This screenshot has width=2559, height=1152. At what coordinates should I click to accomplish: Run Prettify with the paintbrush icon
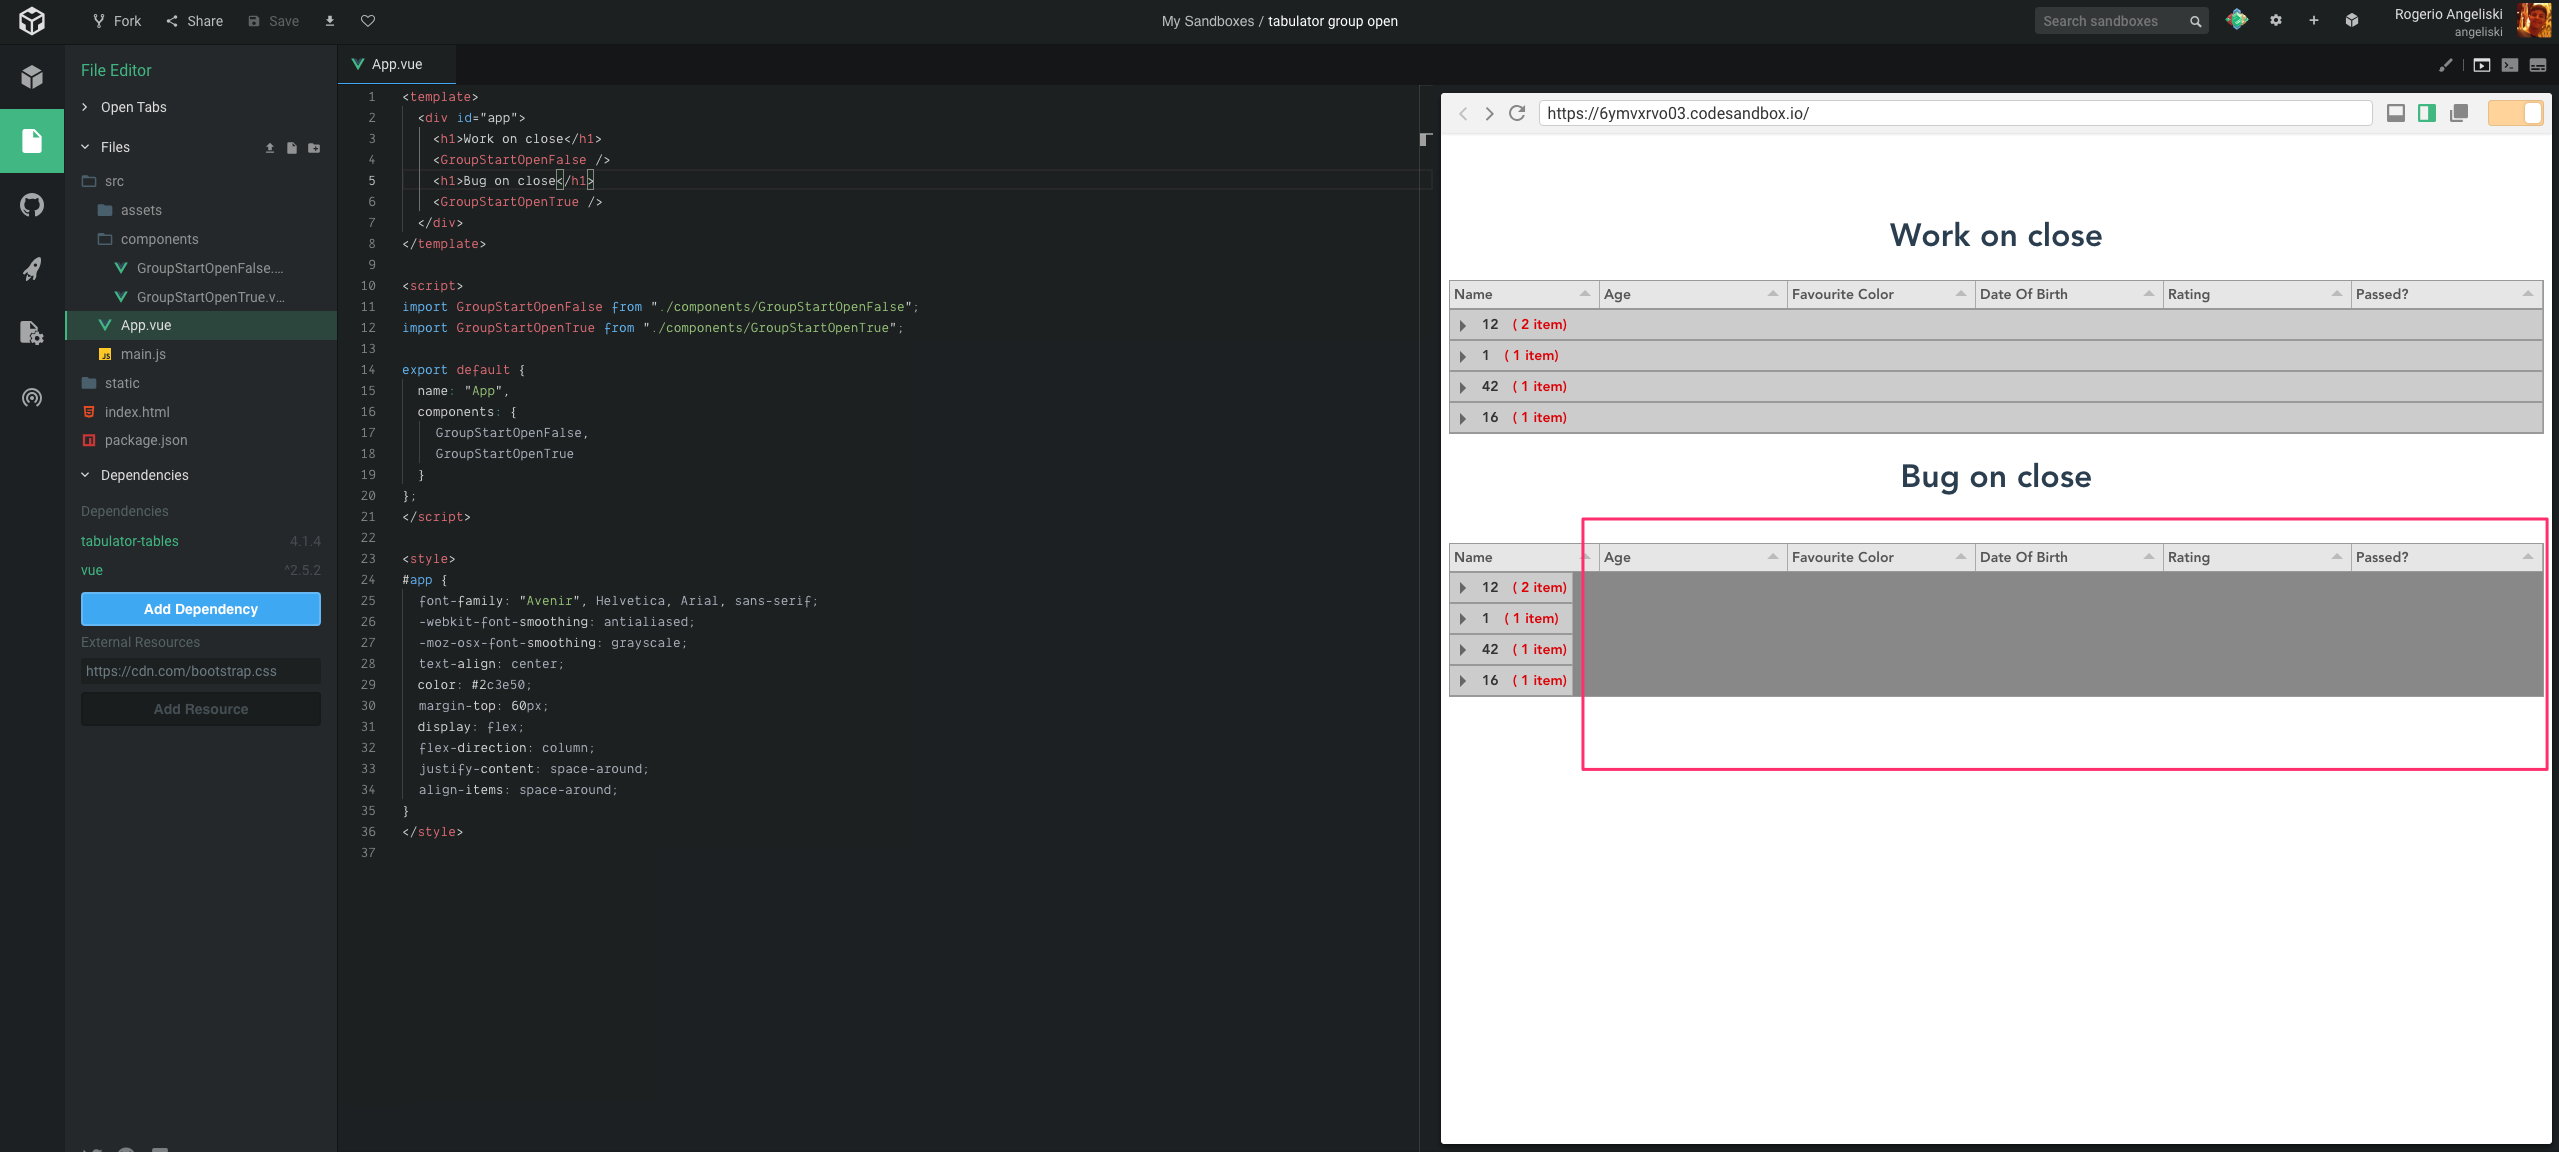point(2446,65)
